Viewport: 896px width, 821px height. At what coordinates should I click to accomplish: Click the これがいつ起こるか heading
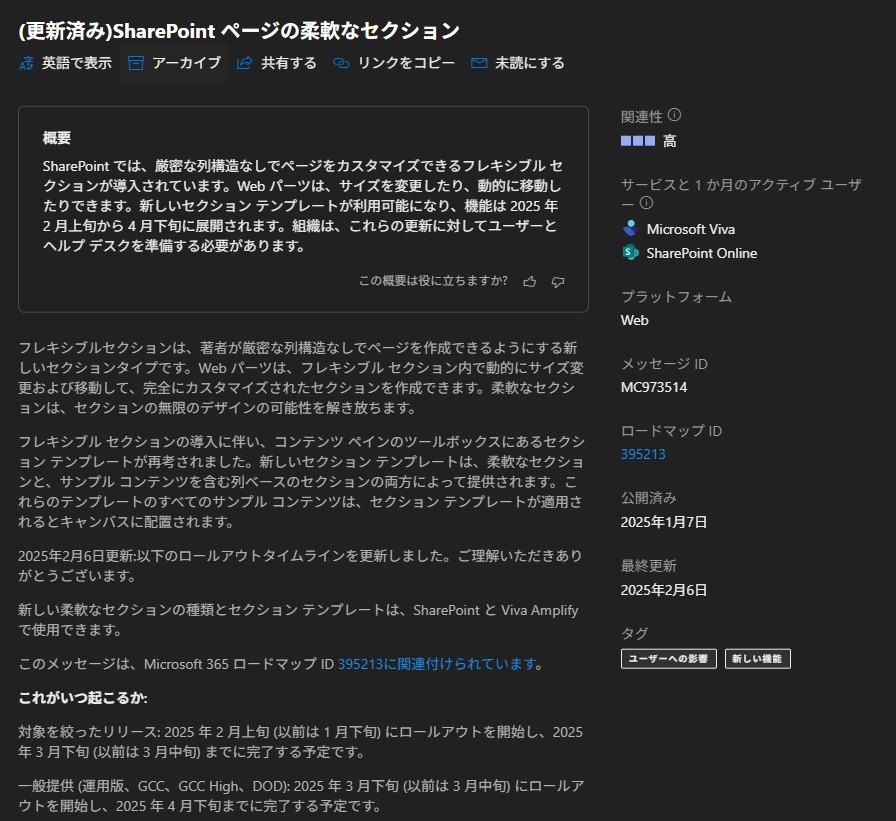point(83,698)
